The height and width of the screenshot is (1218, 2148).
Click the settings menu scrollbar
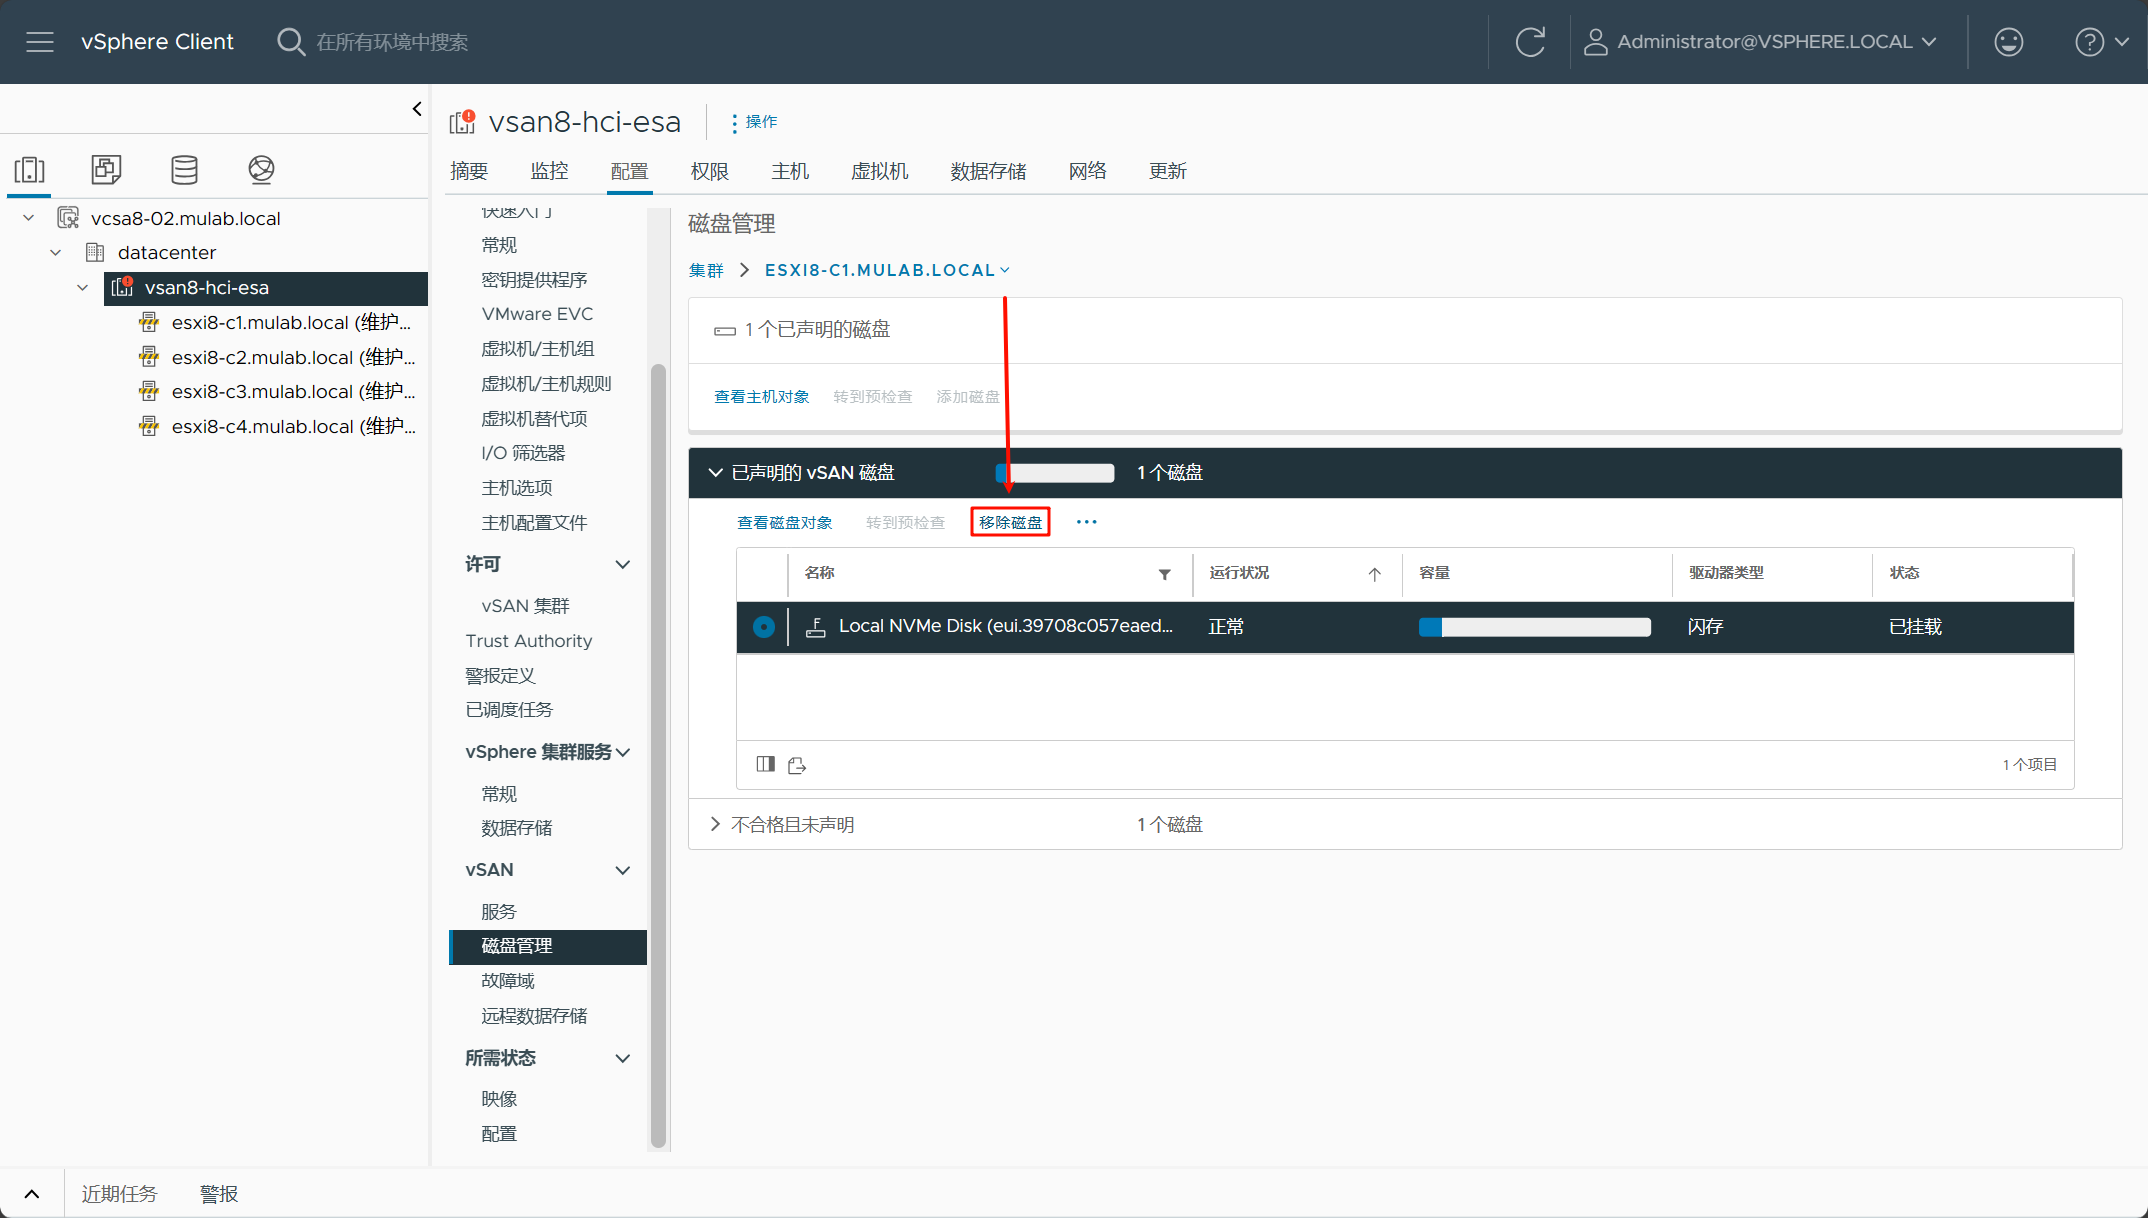658,755
